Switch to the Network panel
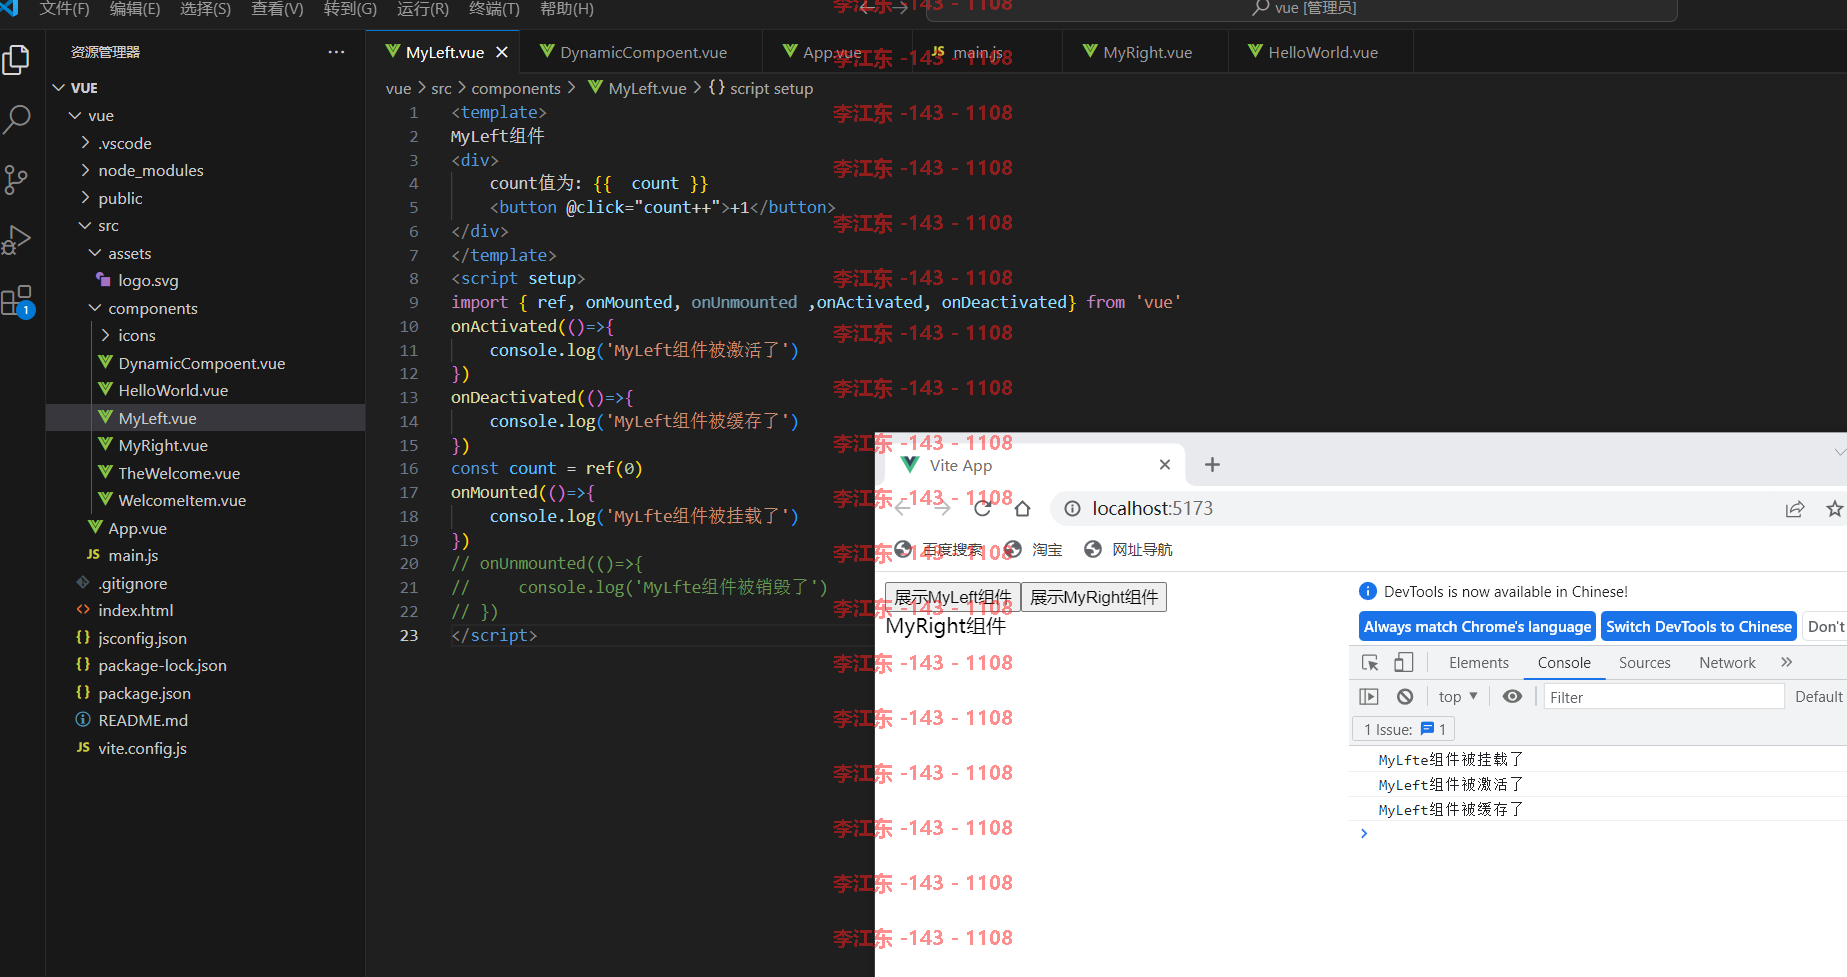Image resolution: width=1847 pixels, height=977 pixels. click(x=1727, y=663)
